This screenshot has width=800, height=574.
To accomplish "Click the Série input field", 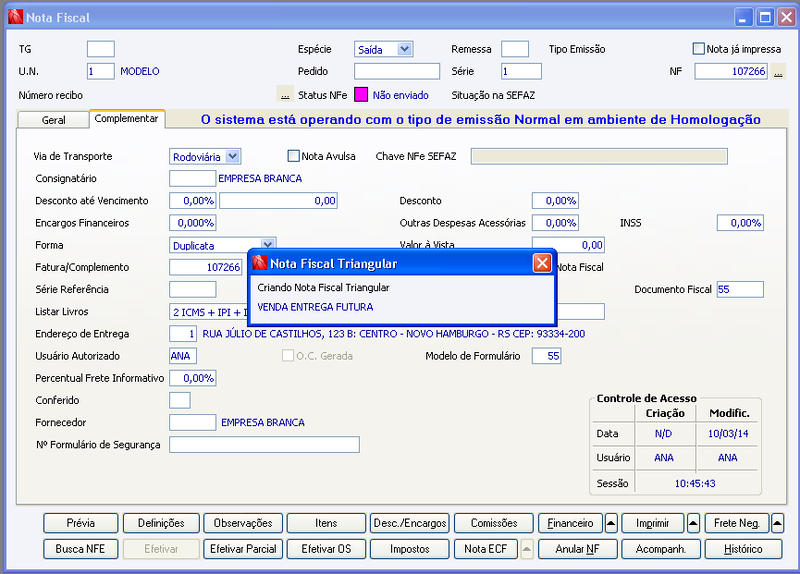I will click(x=521, y=71).
